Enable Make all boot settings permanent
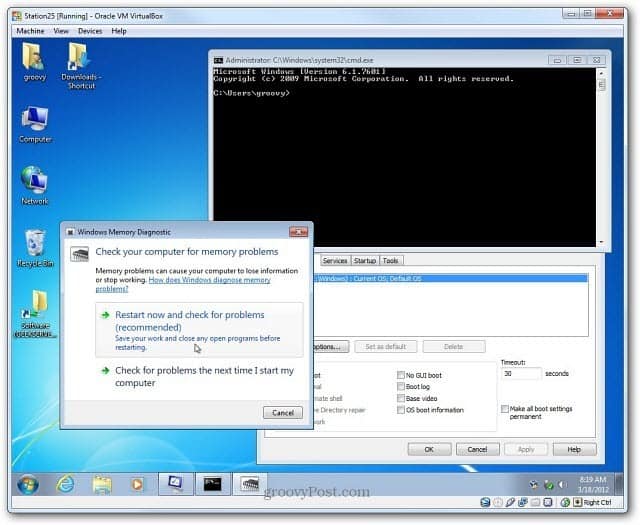 [505, 409]
